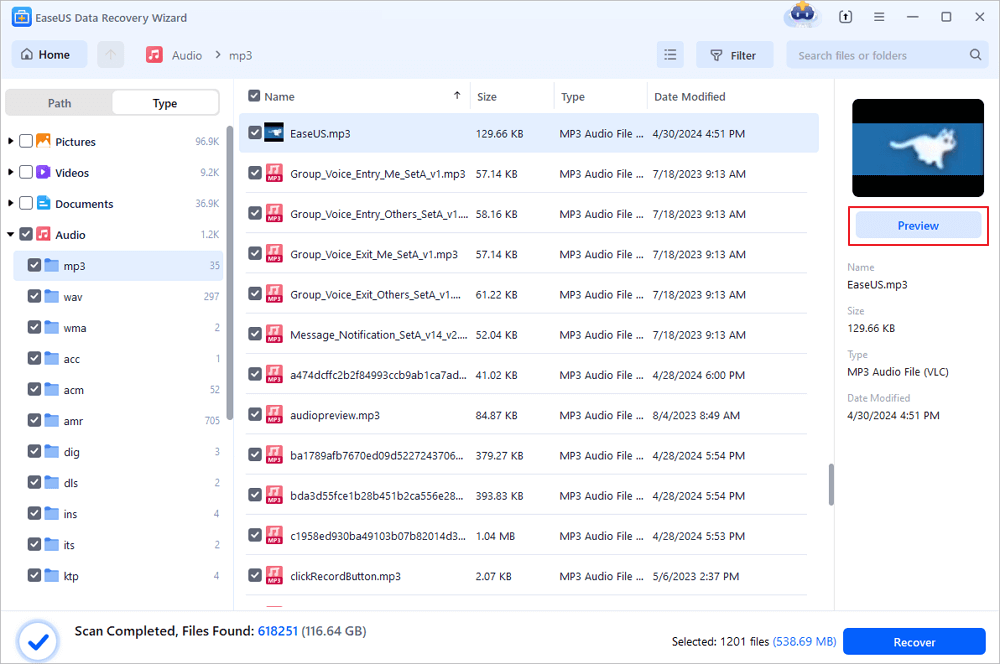Expand the Pictures category

11,142
